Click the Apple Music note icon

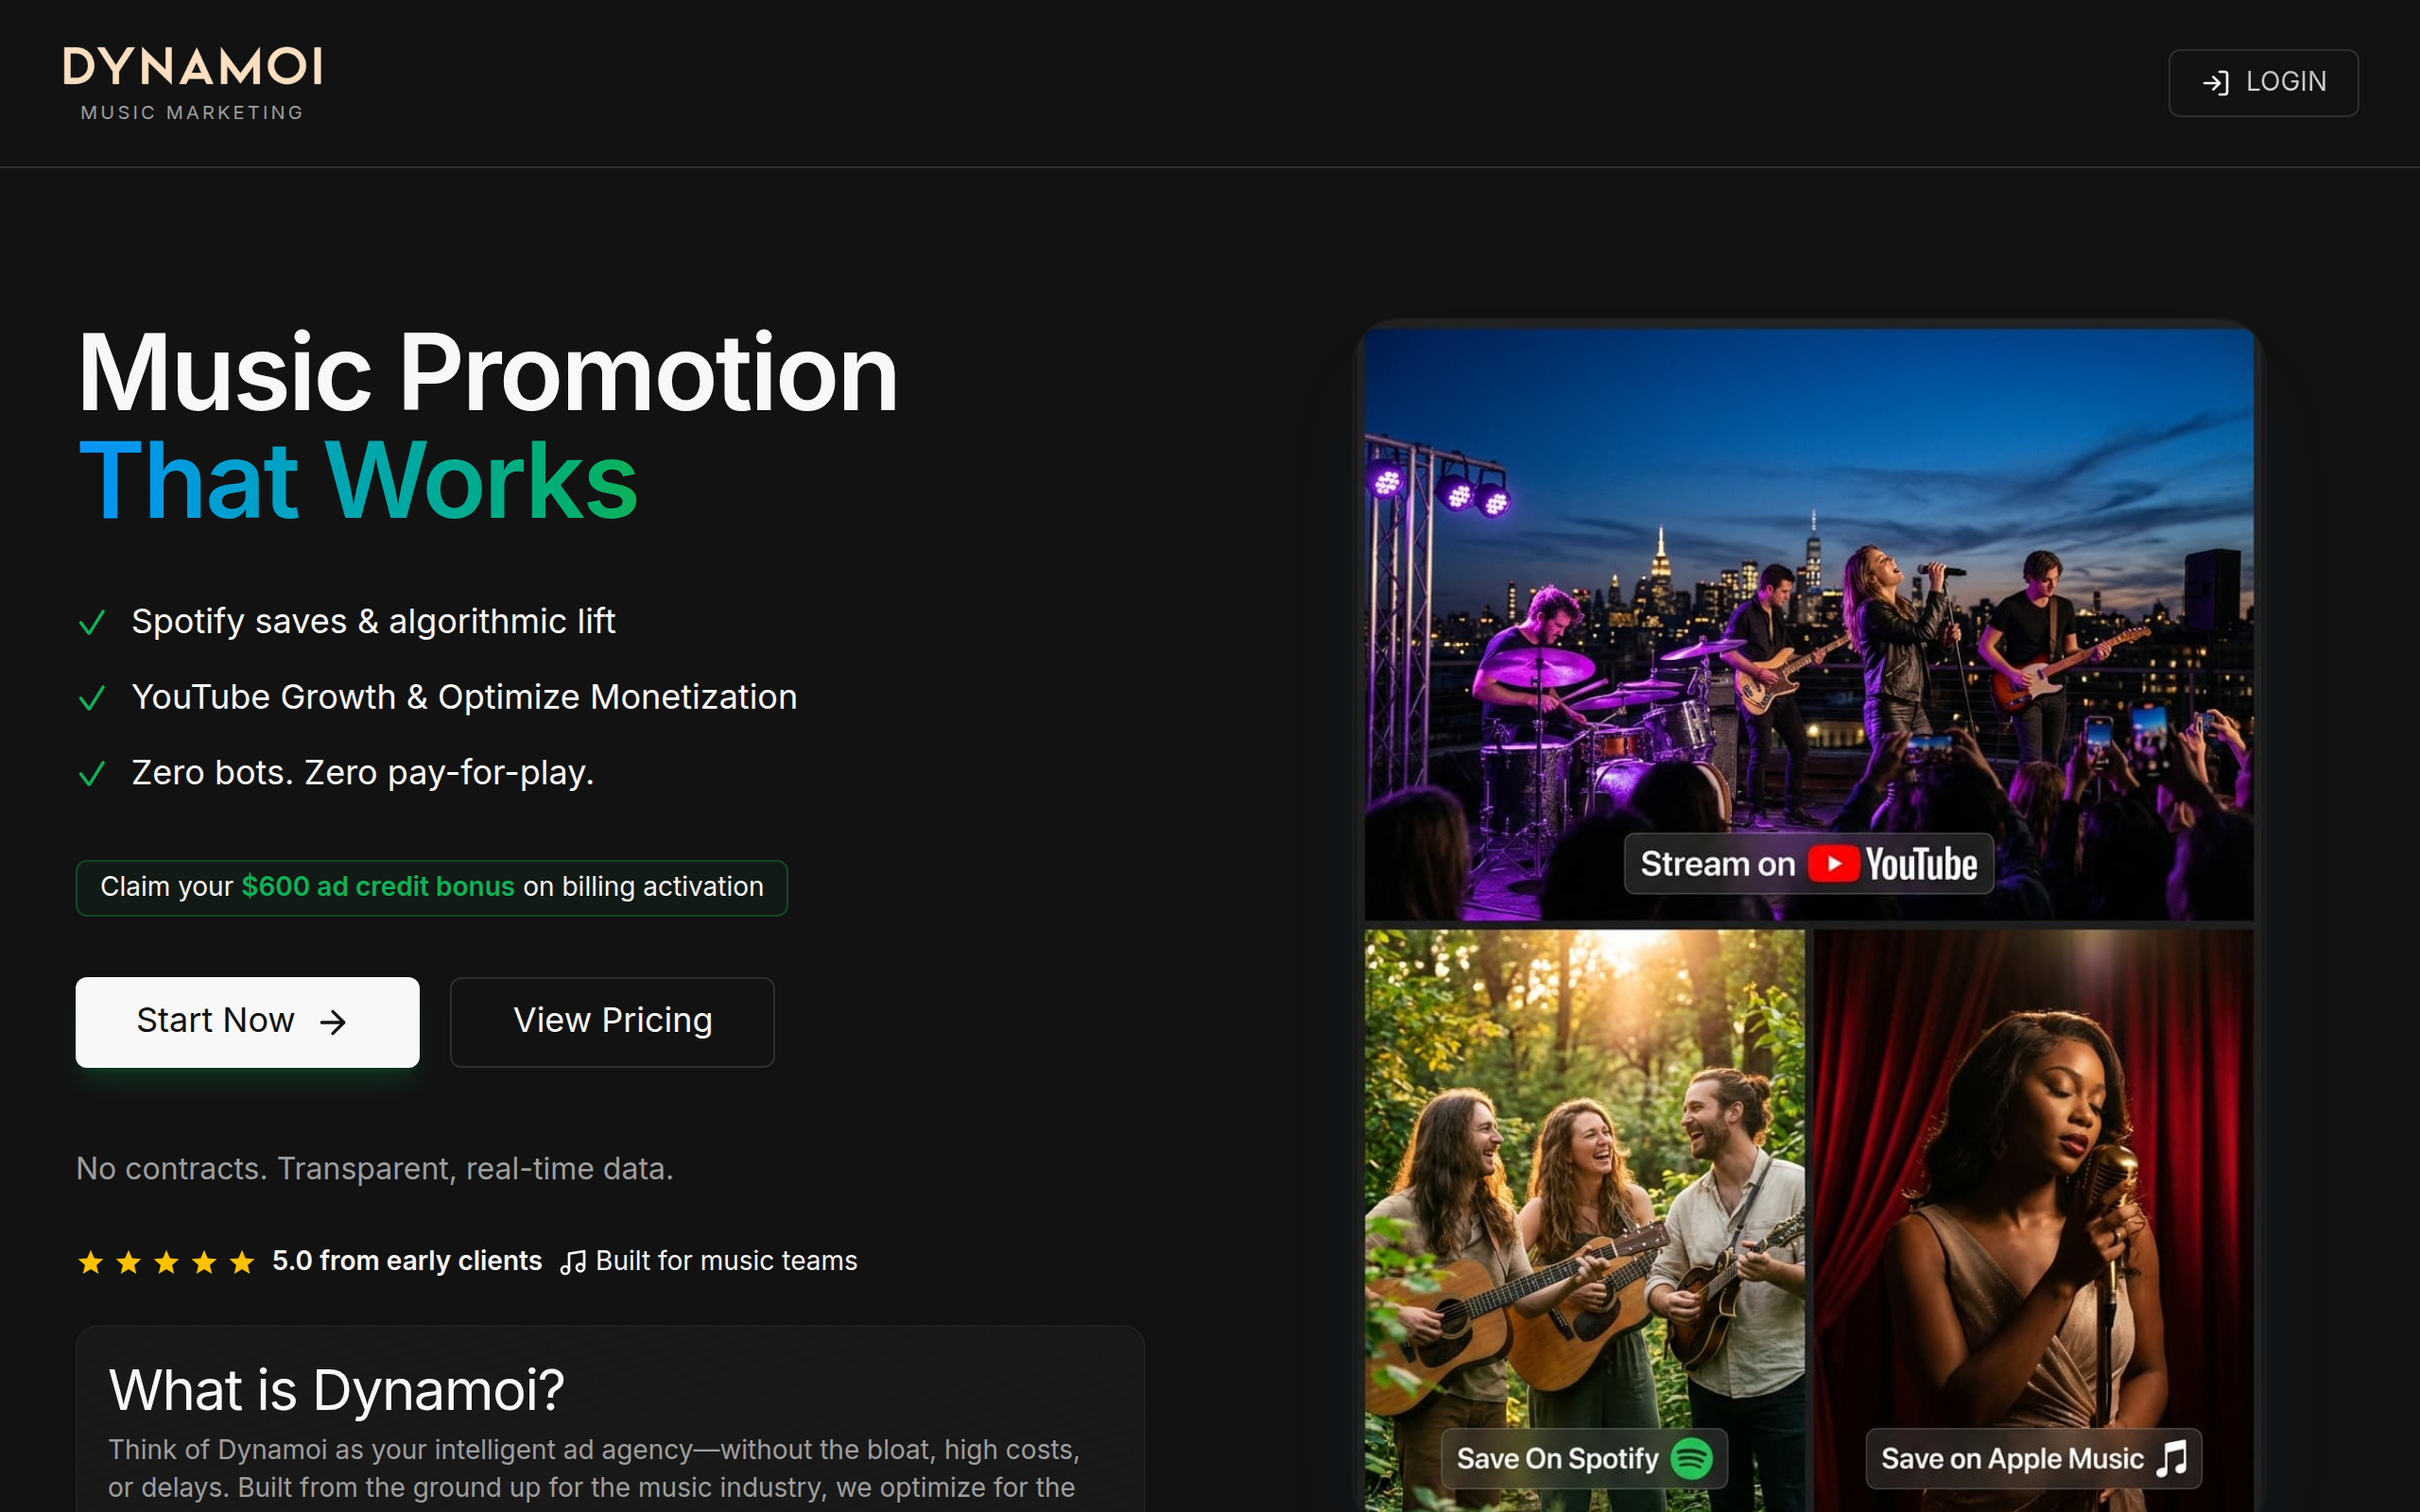pos(2172,1458)
